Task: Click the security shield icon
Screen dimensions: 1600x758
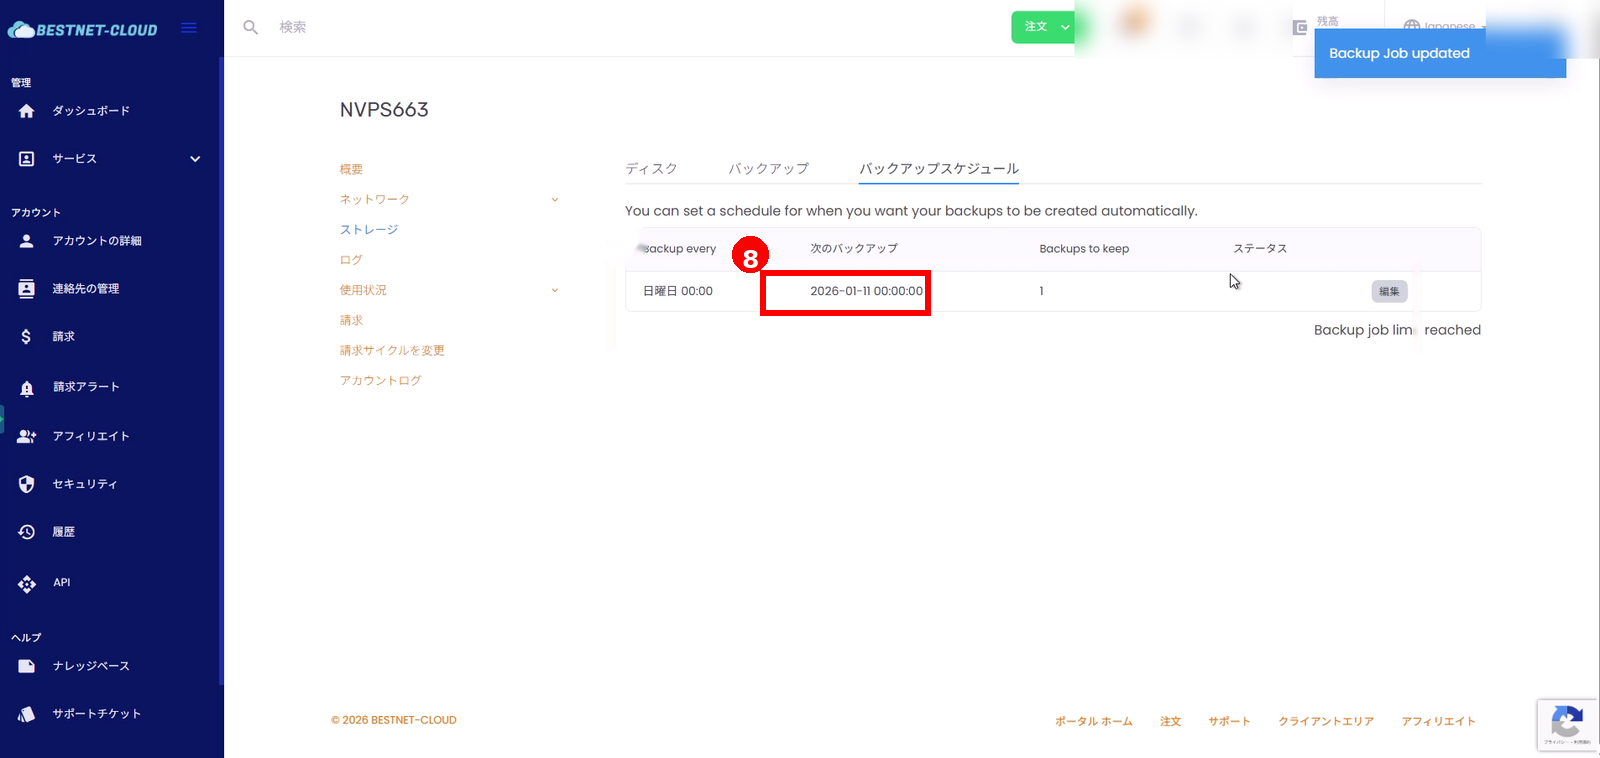Action: 27,484
